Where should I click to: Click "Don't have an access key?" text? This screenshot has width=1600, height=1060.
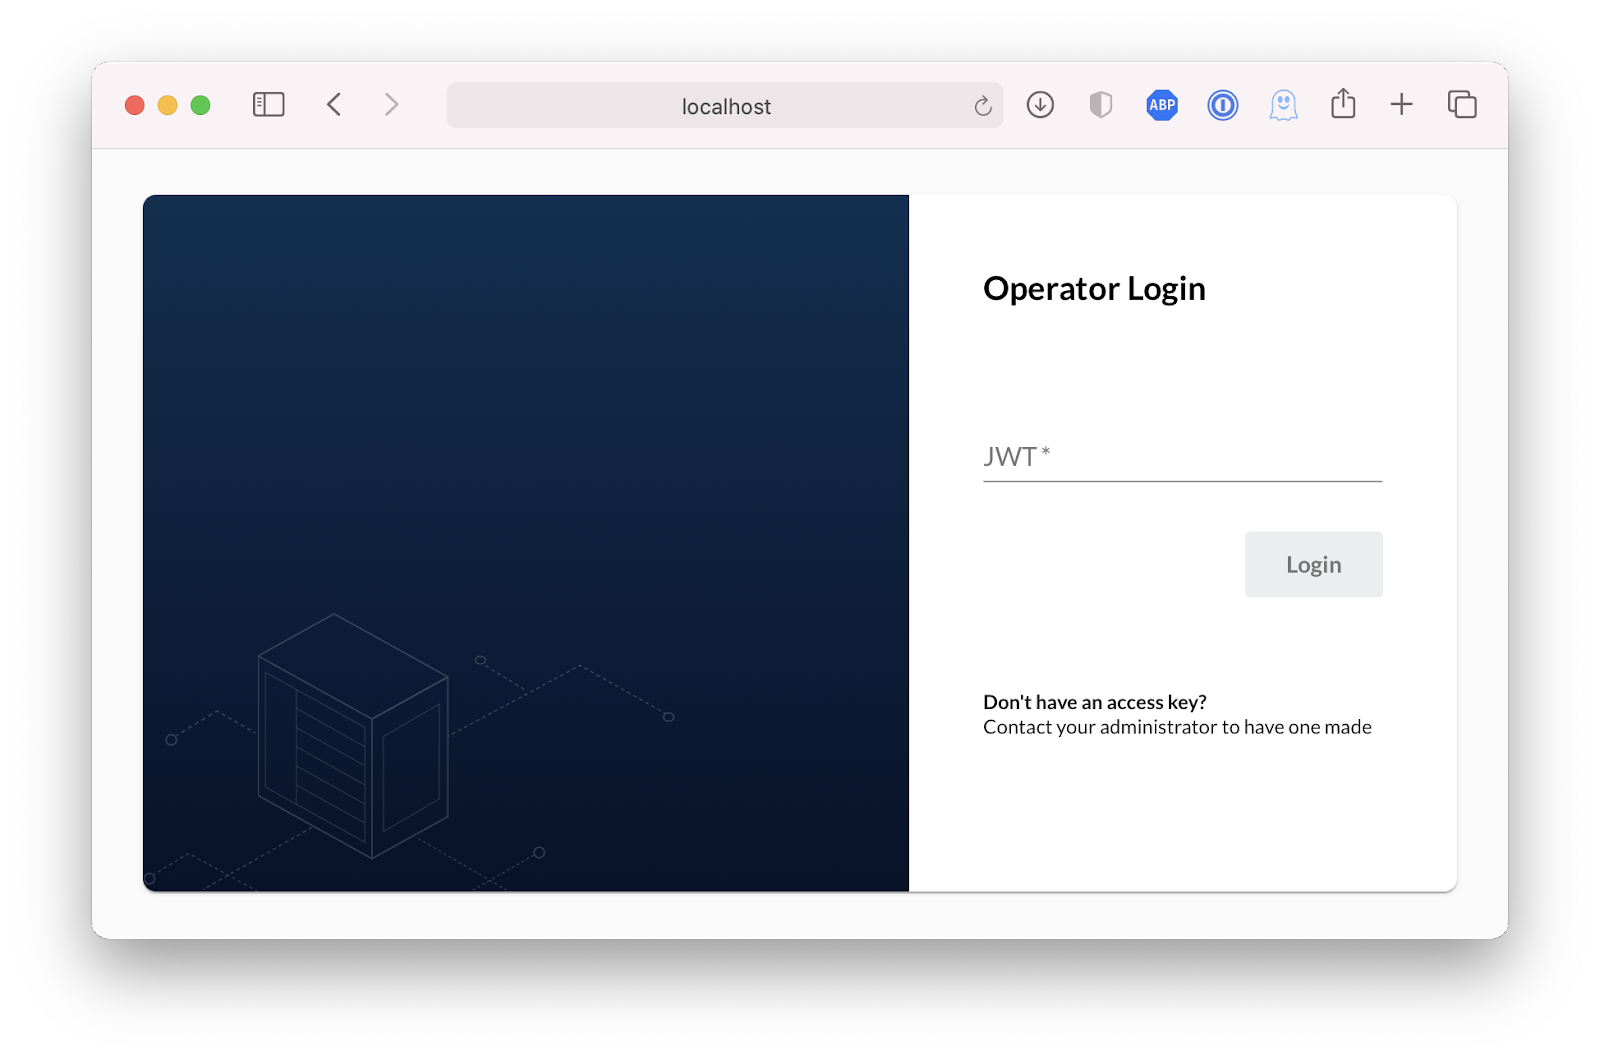[x=1094, y=702]
